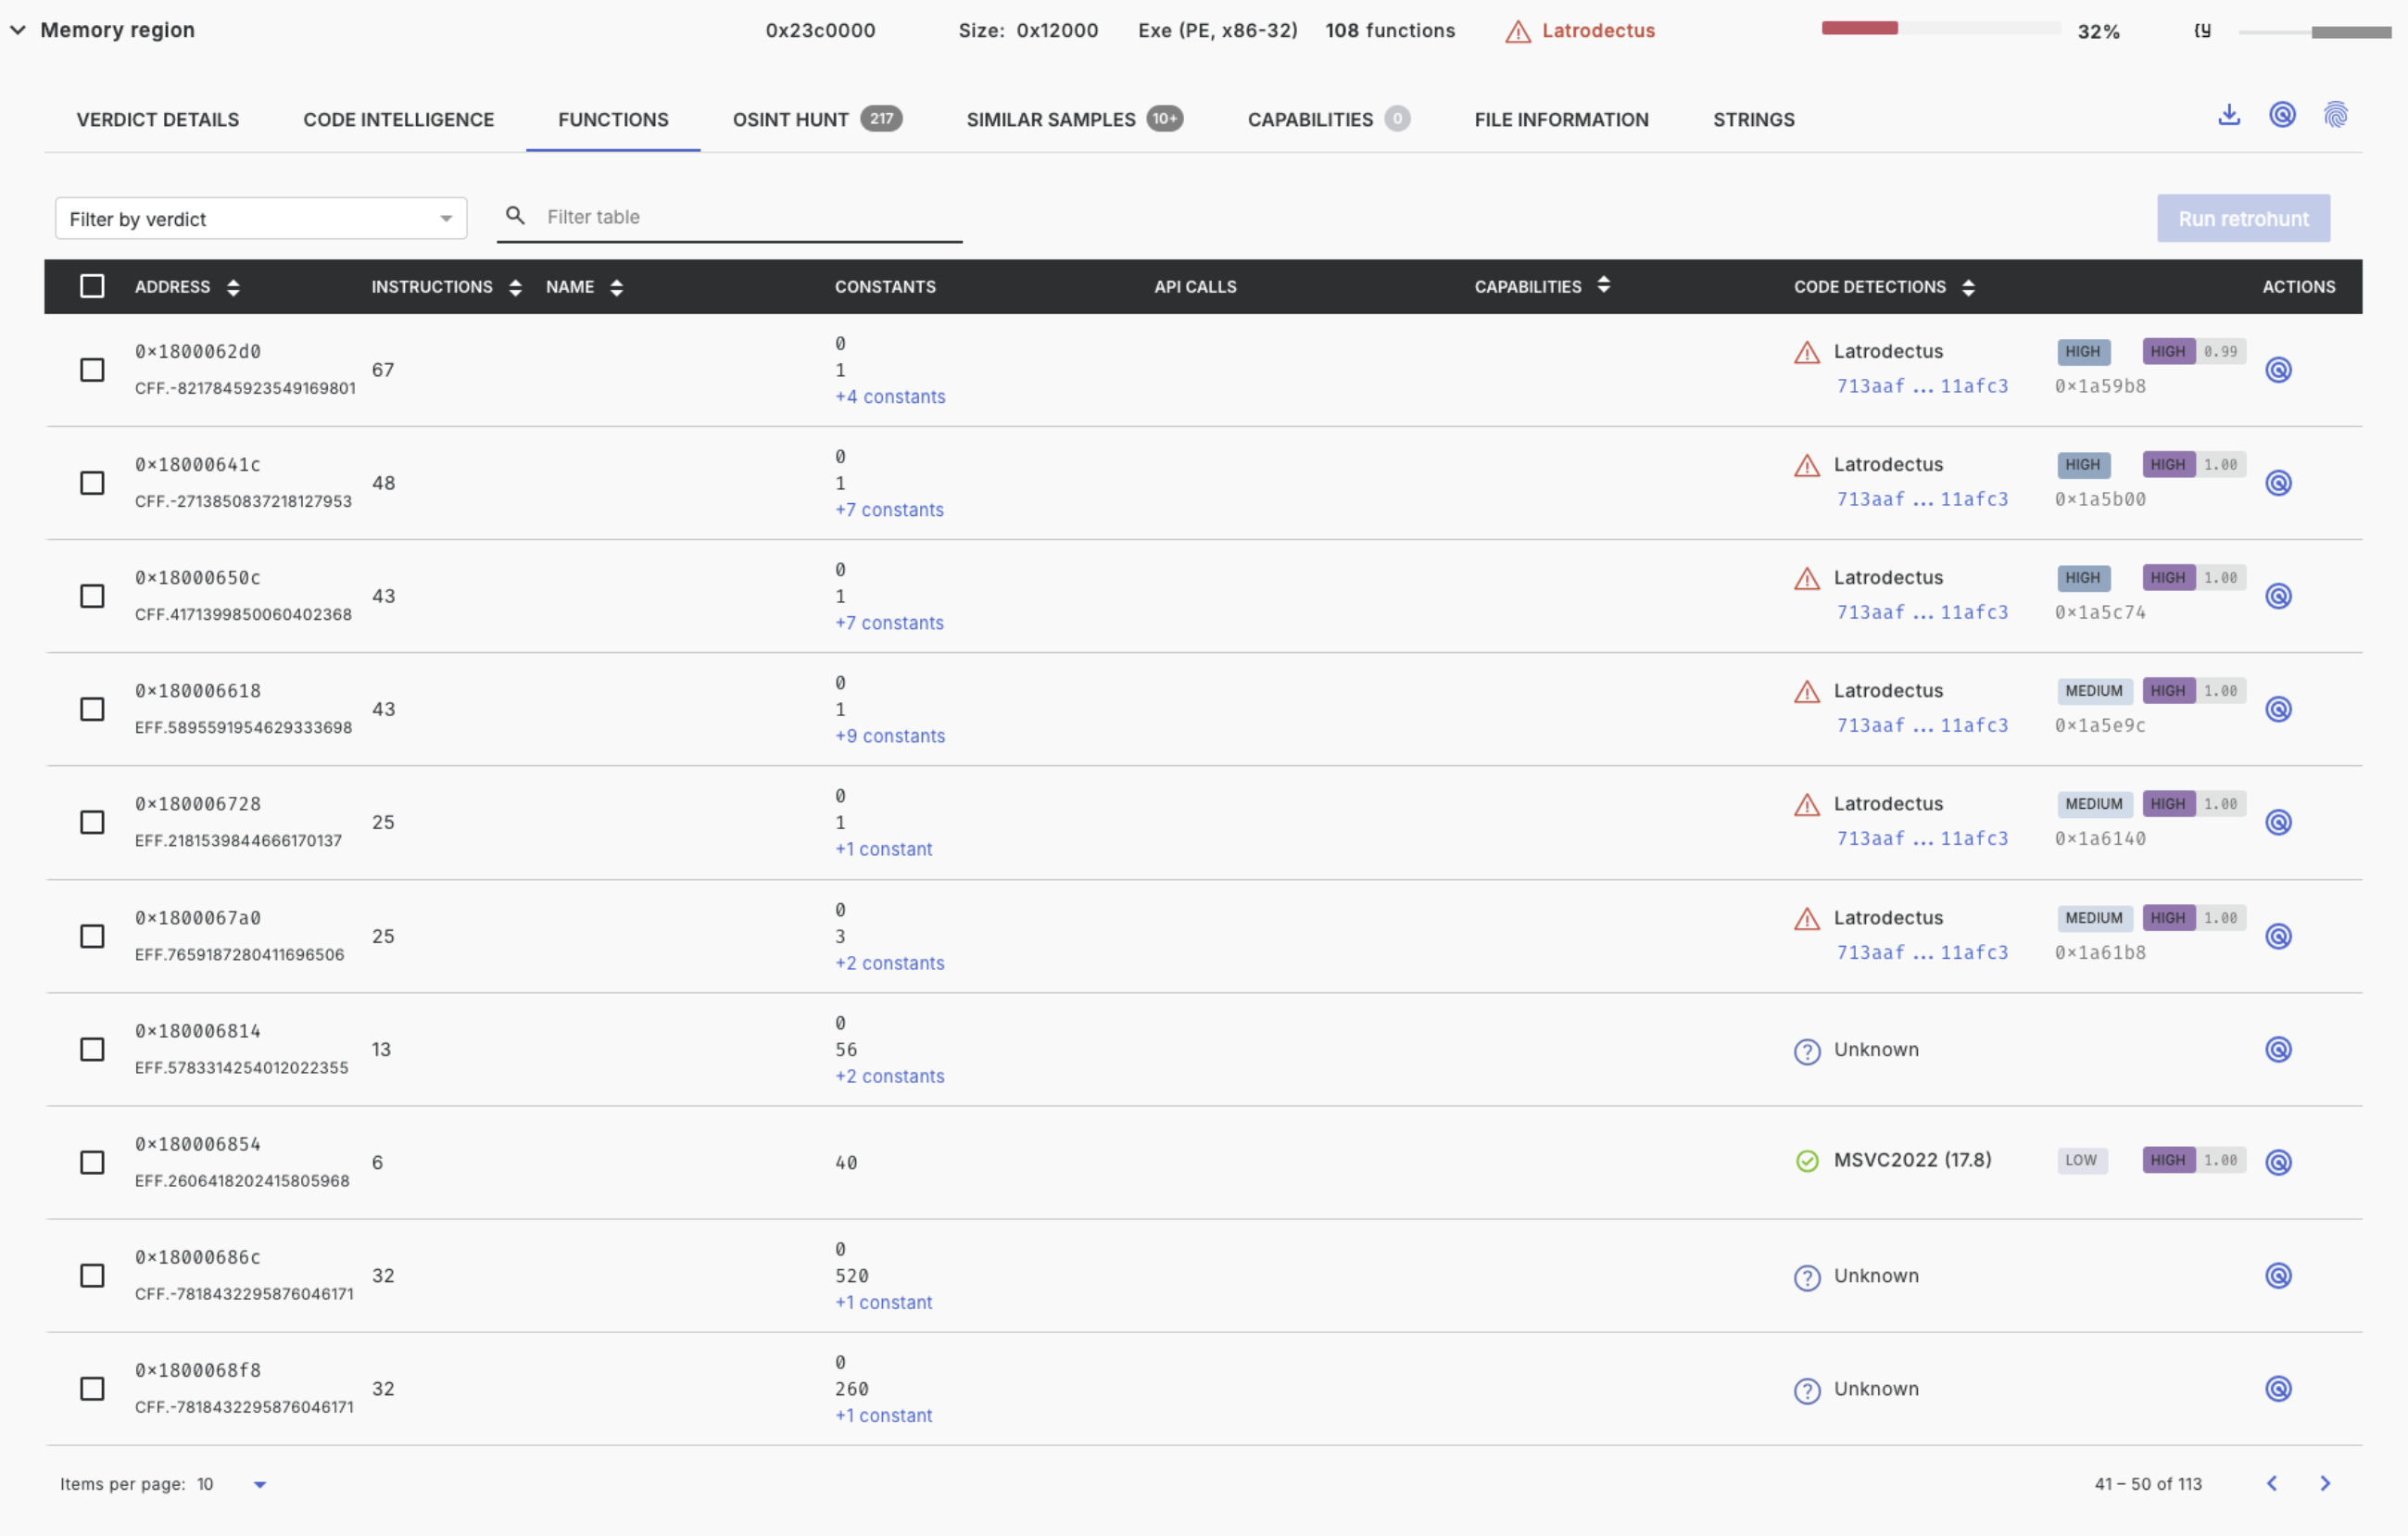Click action icon for row 0x180006854

2278,1162
